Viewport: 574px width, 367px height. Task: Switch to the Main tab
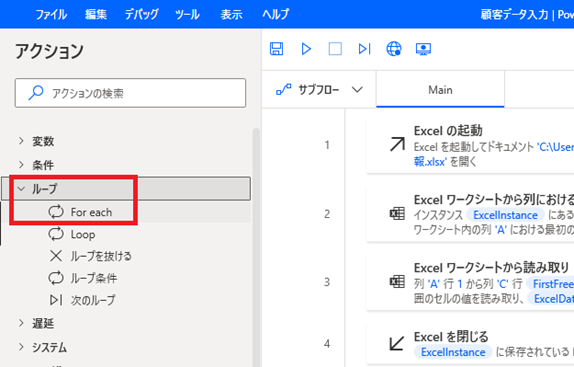(x=440, y=90)
